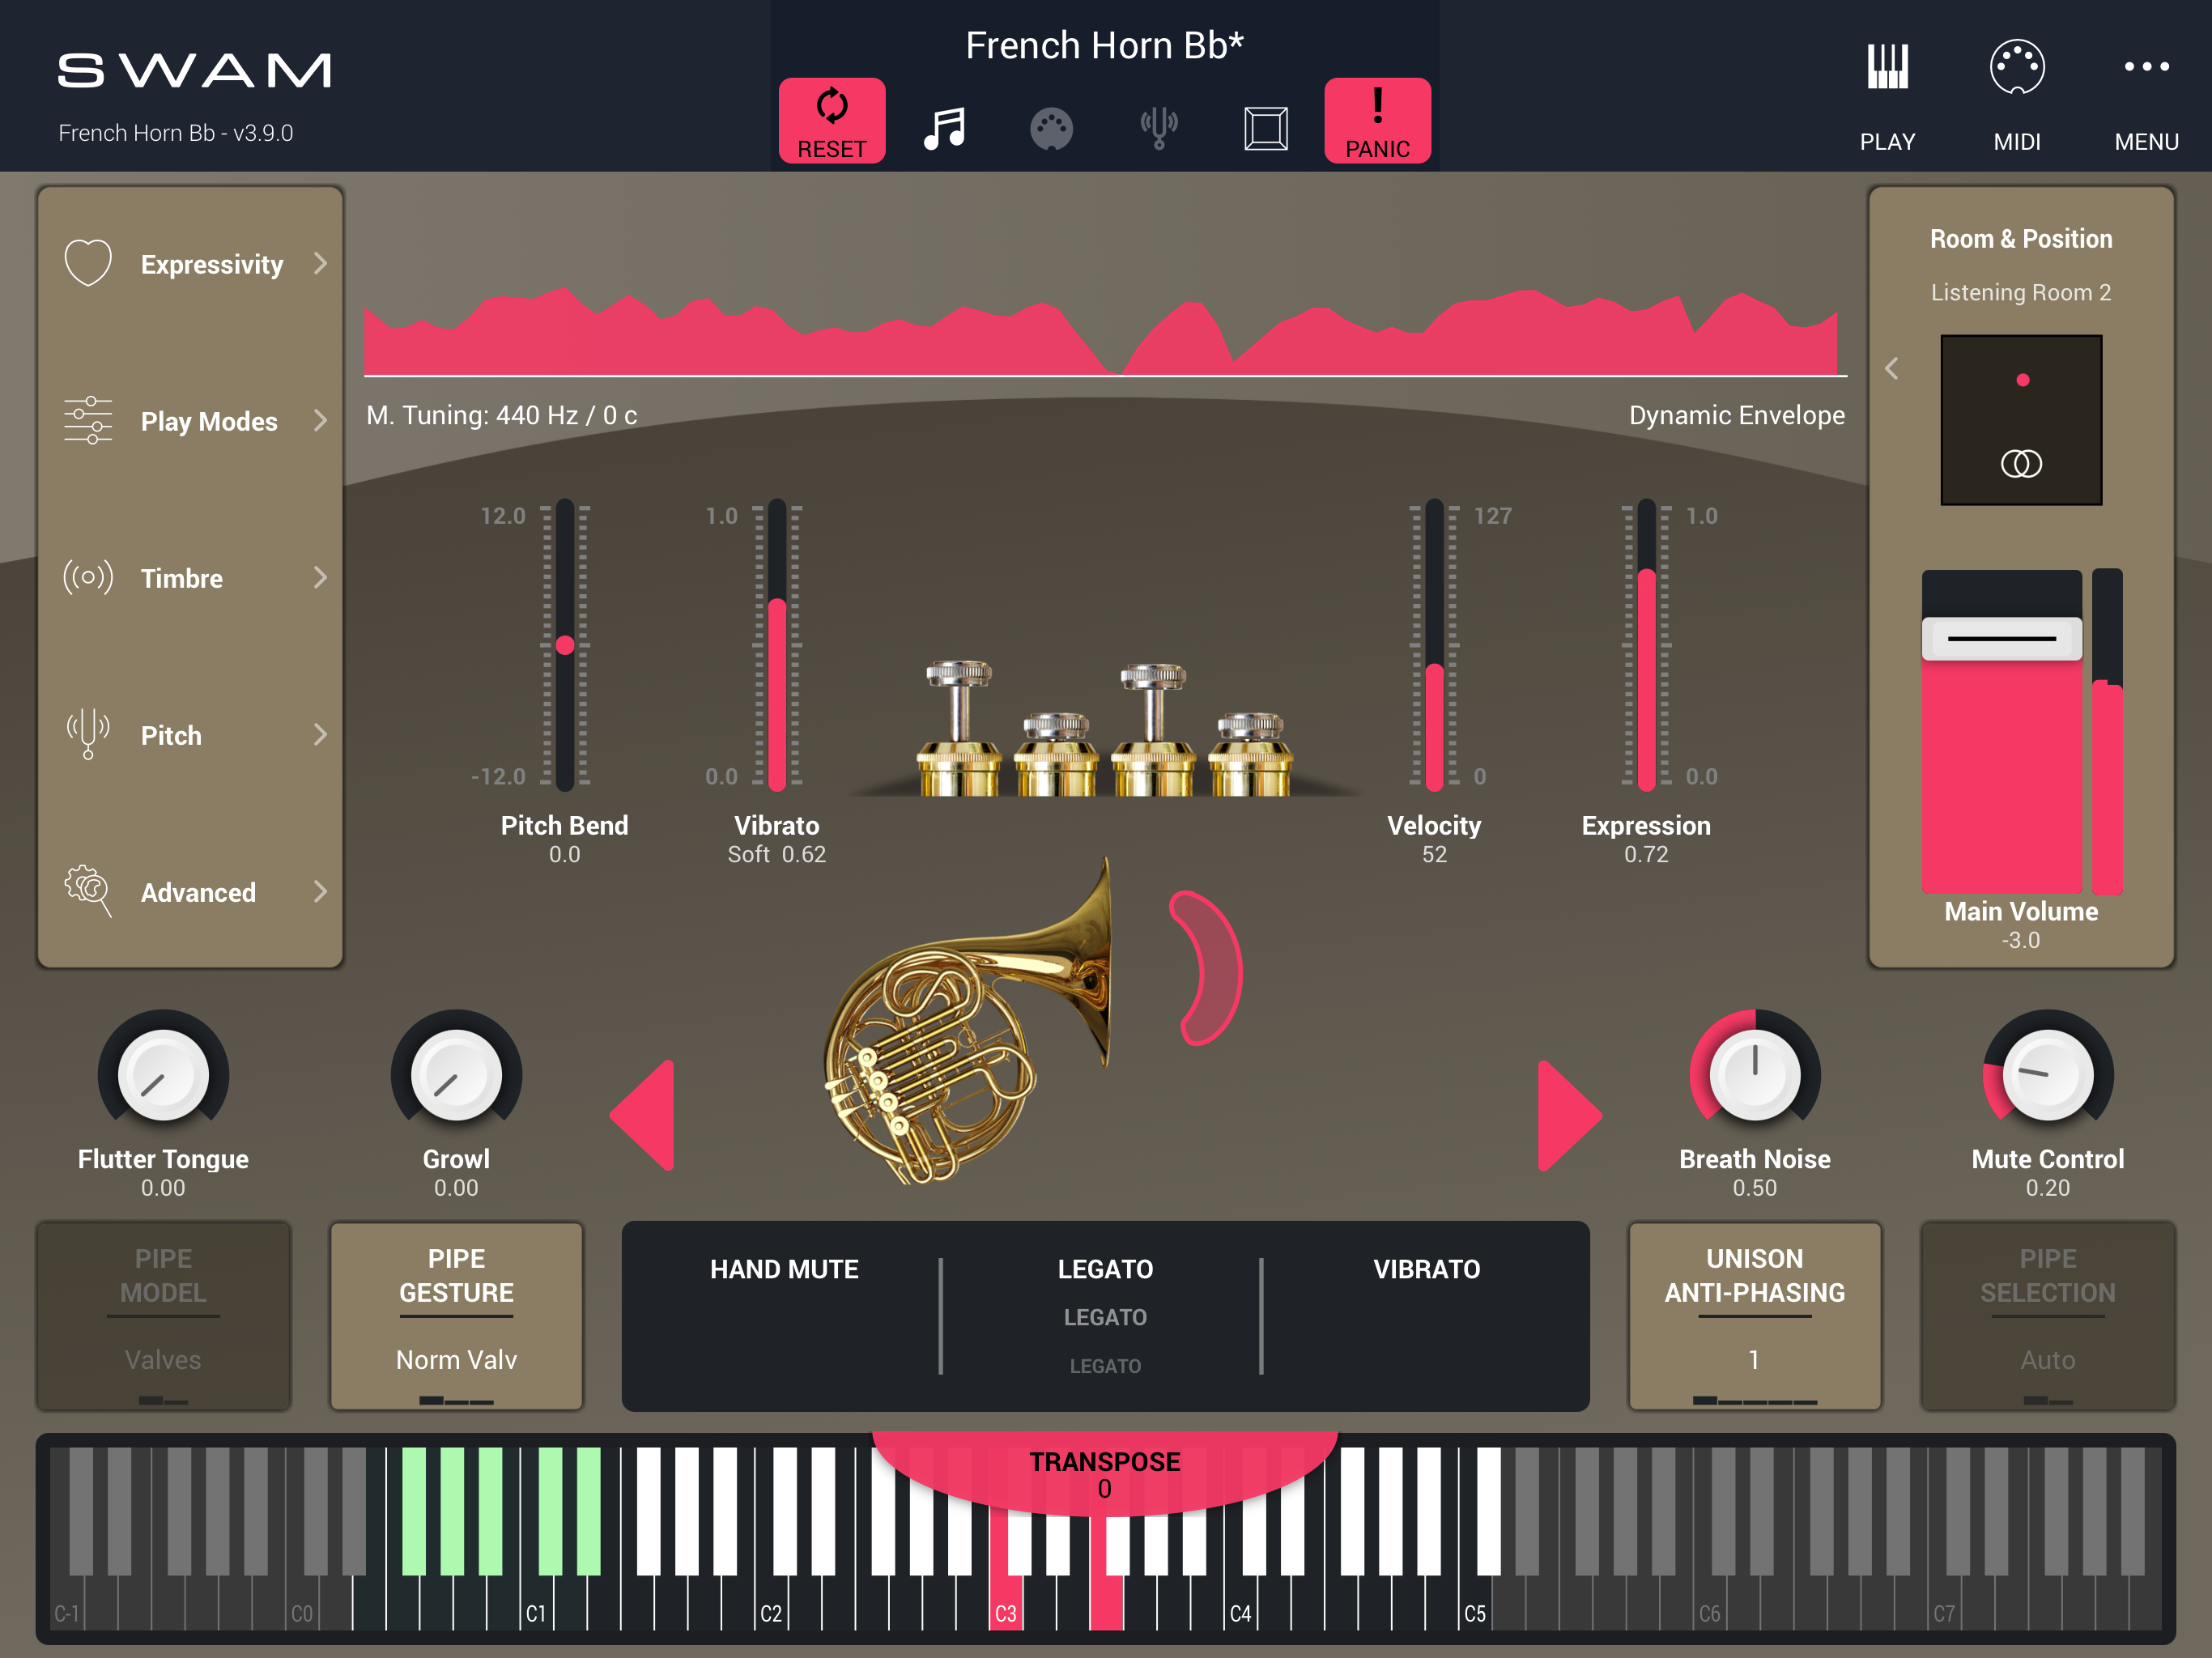2212x1658 pixels.
Task: Click the Dynamic Envelope label
Action: coord(1737,415)
